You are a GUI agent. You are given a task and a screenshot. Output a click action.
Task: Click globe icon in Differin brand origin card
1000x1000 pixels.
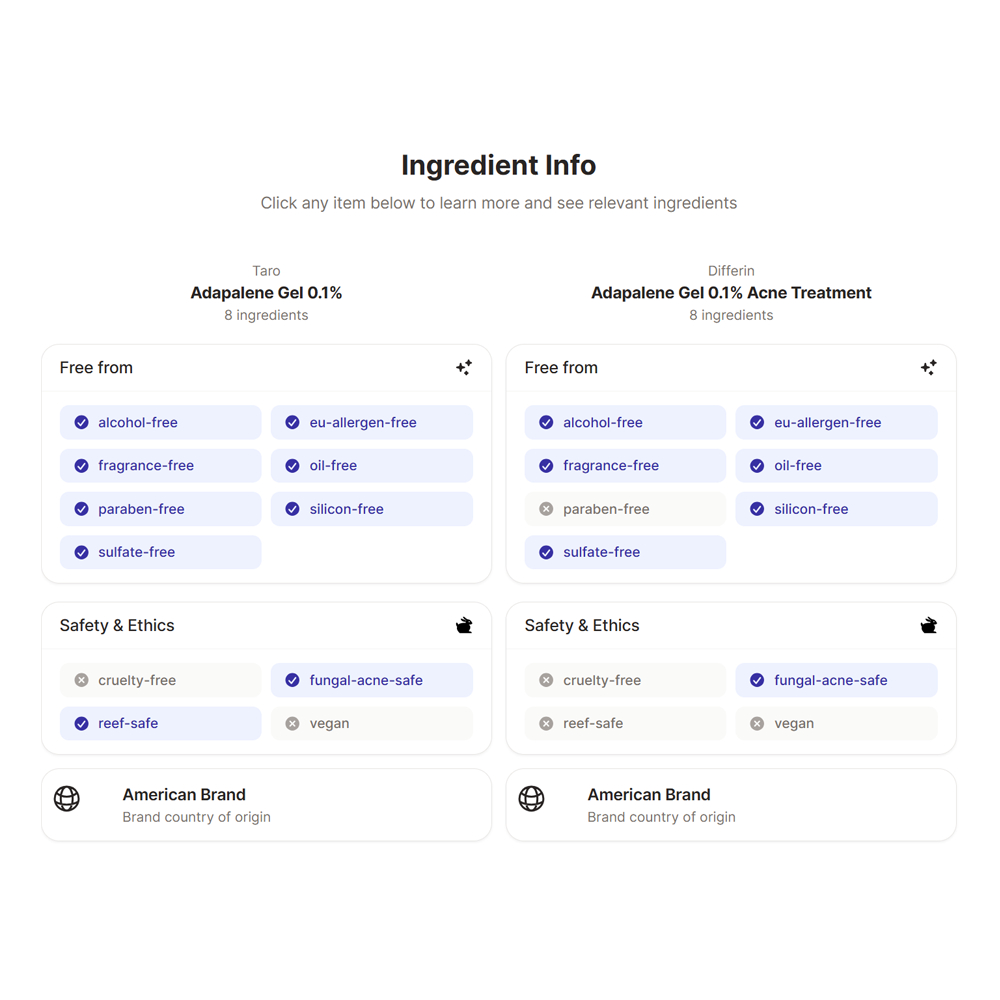pos(532,798)
